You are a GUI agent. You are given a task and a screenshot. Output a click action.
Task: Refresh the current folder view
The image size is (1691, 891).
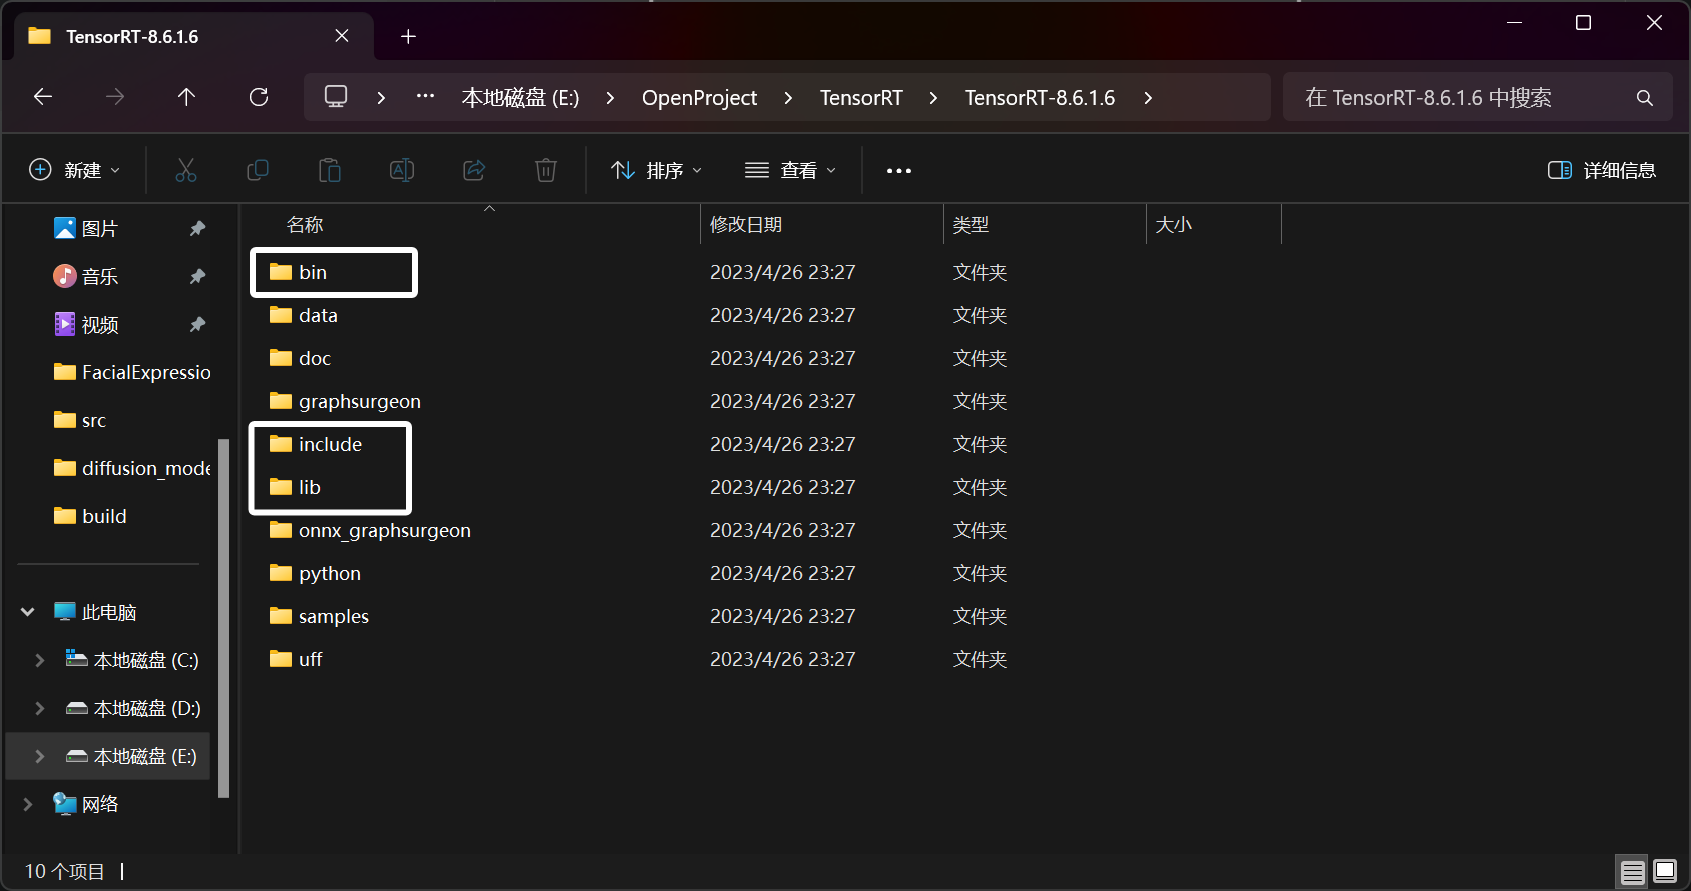coord(259,97)
